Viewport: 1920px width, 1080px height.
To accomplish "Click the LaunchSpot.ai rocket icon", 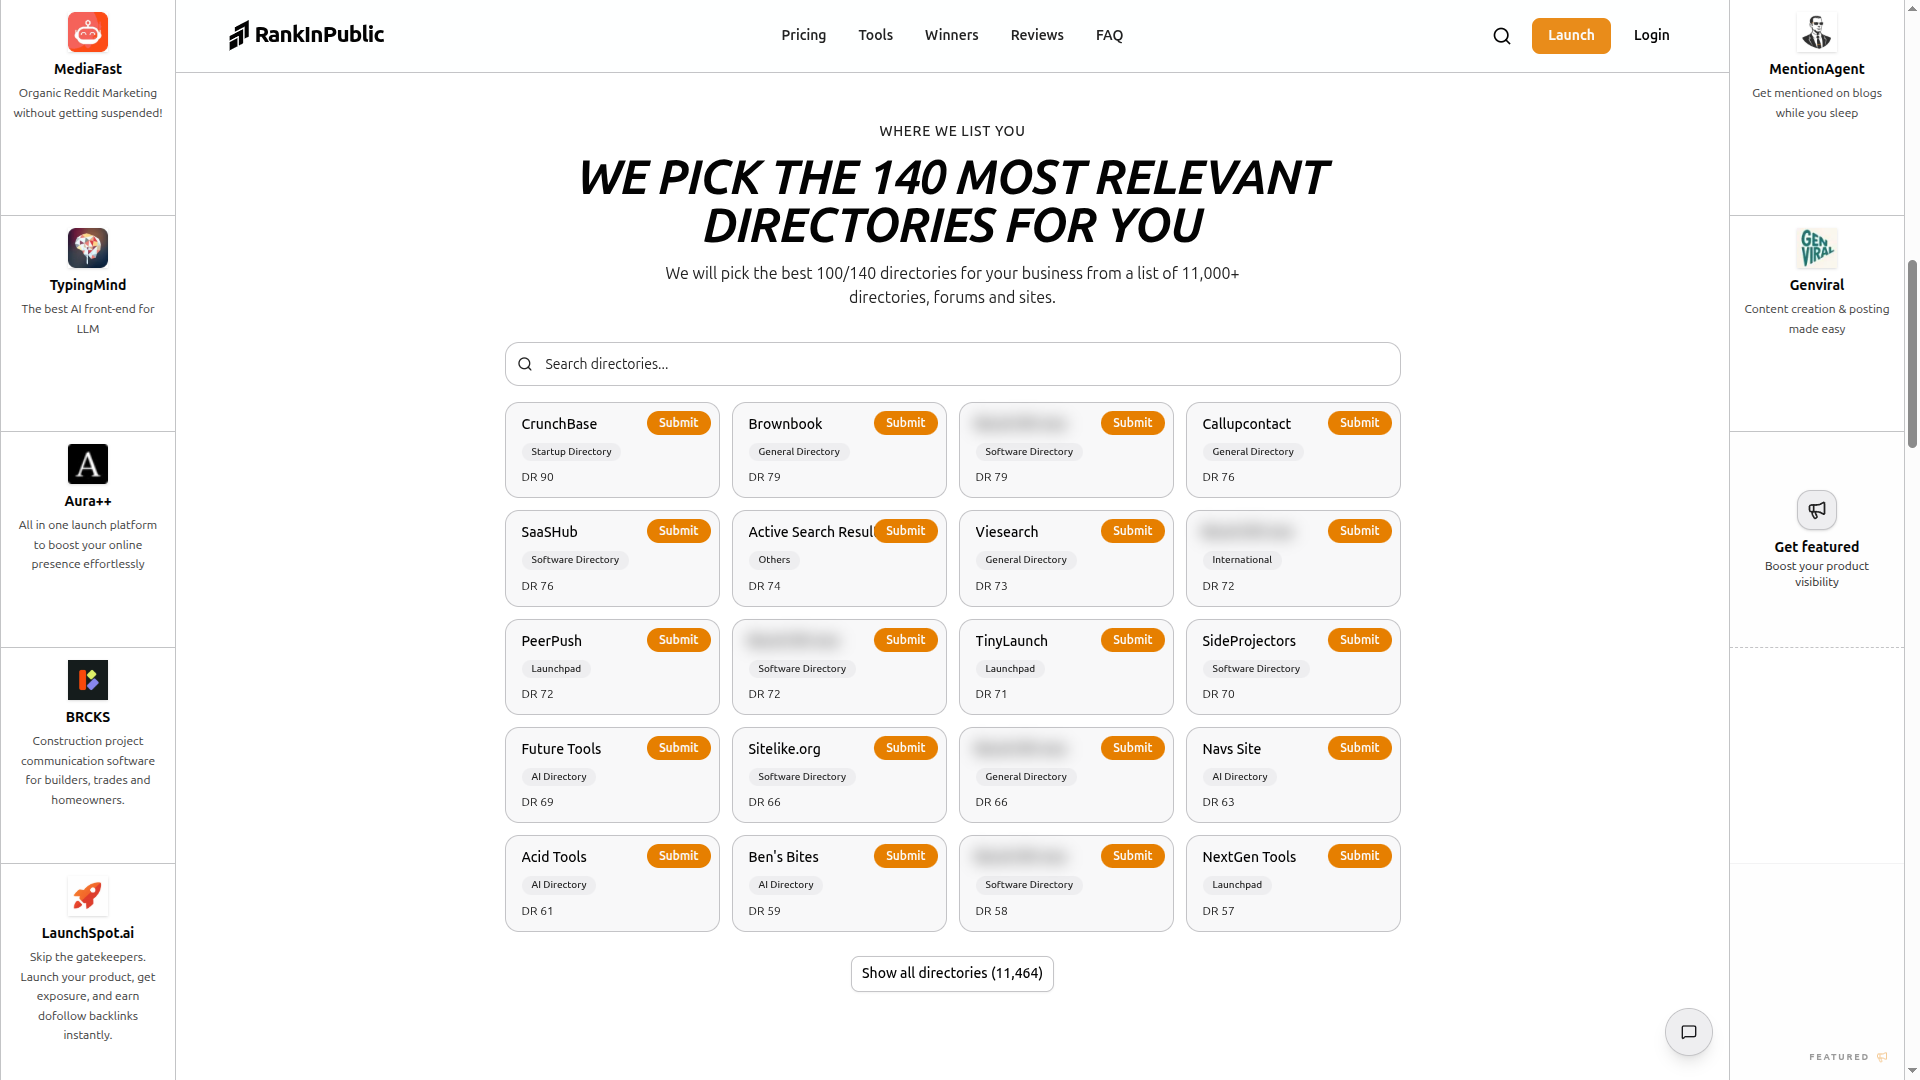I will click(x=88, y=896).
